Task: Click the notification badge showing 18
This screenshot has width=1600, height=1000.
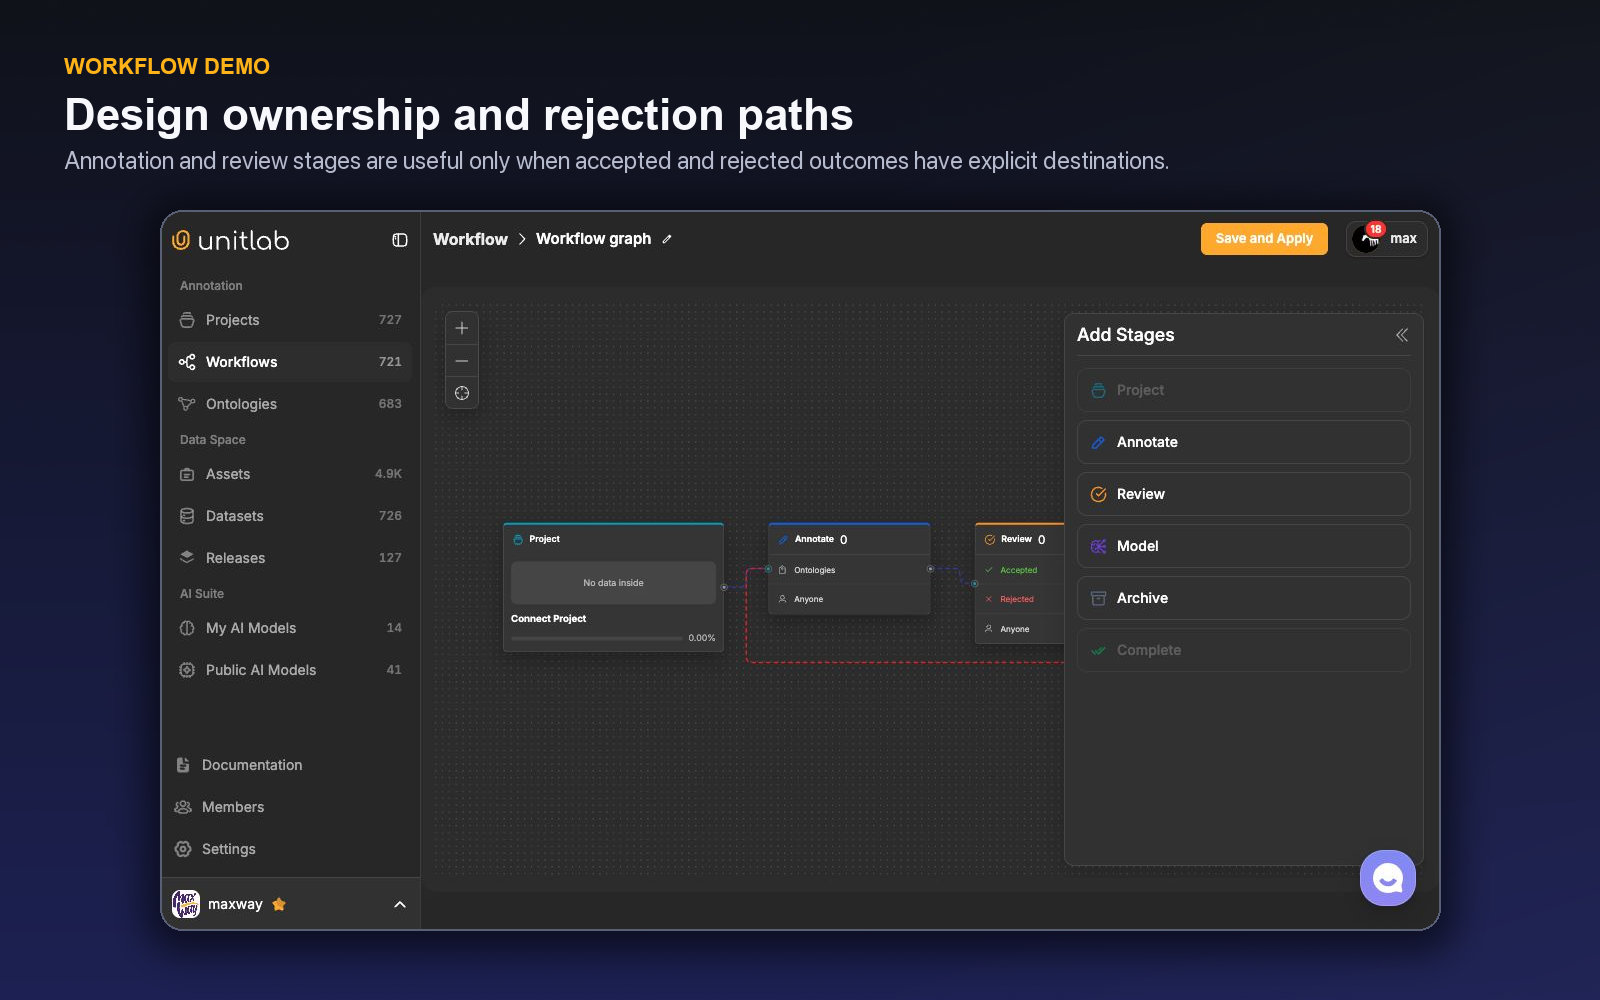Action: coord(1376,229)
